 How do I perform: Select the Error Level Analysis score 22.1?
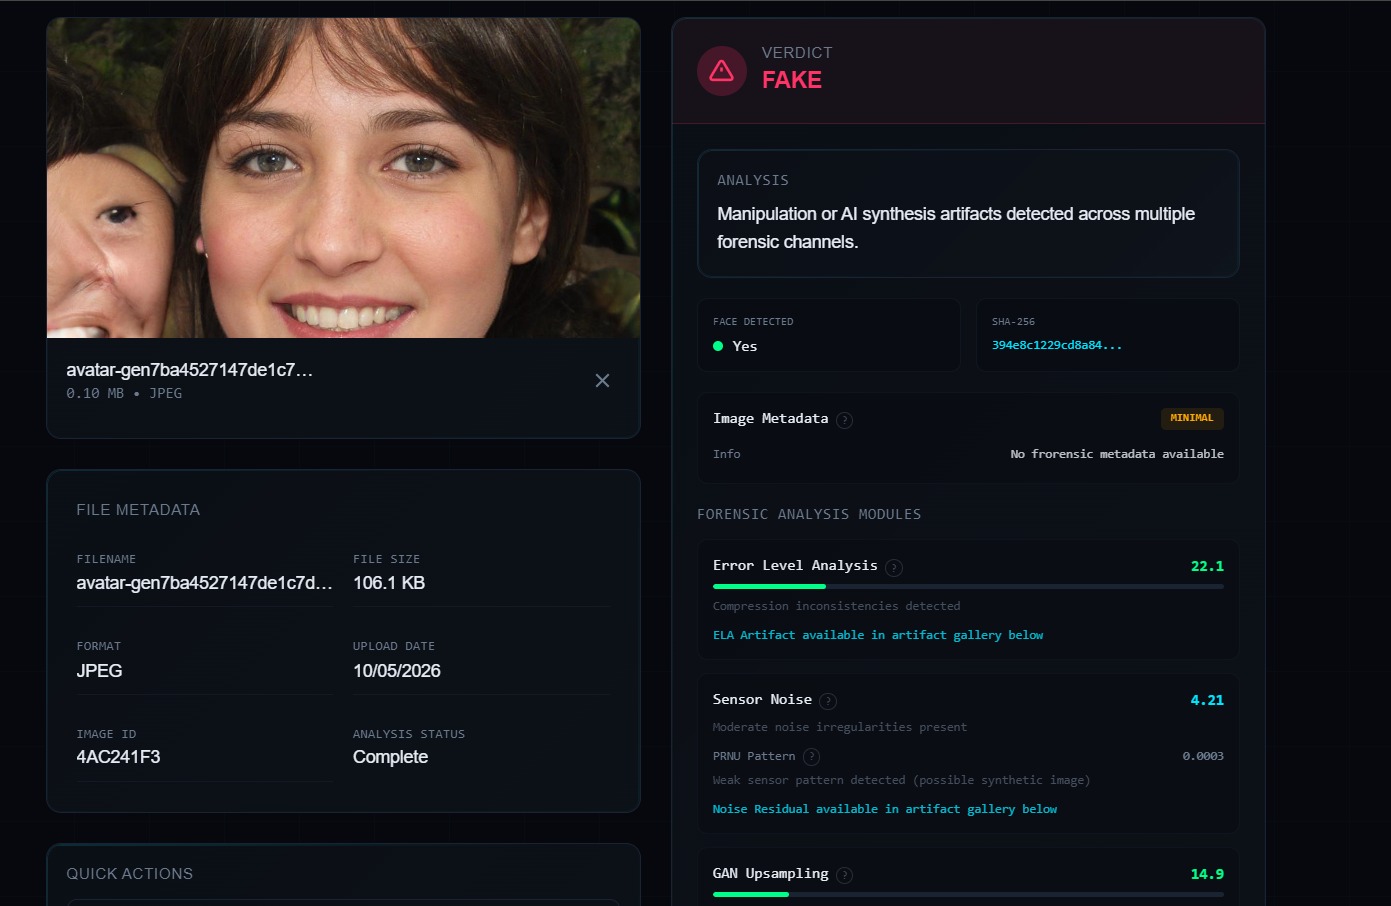[x=1207, y=566]
